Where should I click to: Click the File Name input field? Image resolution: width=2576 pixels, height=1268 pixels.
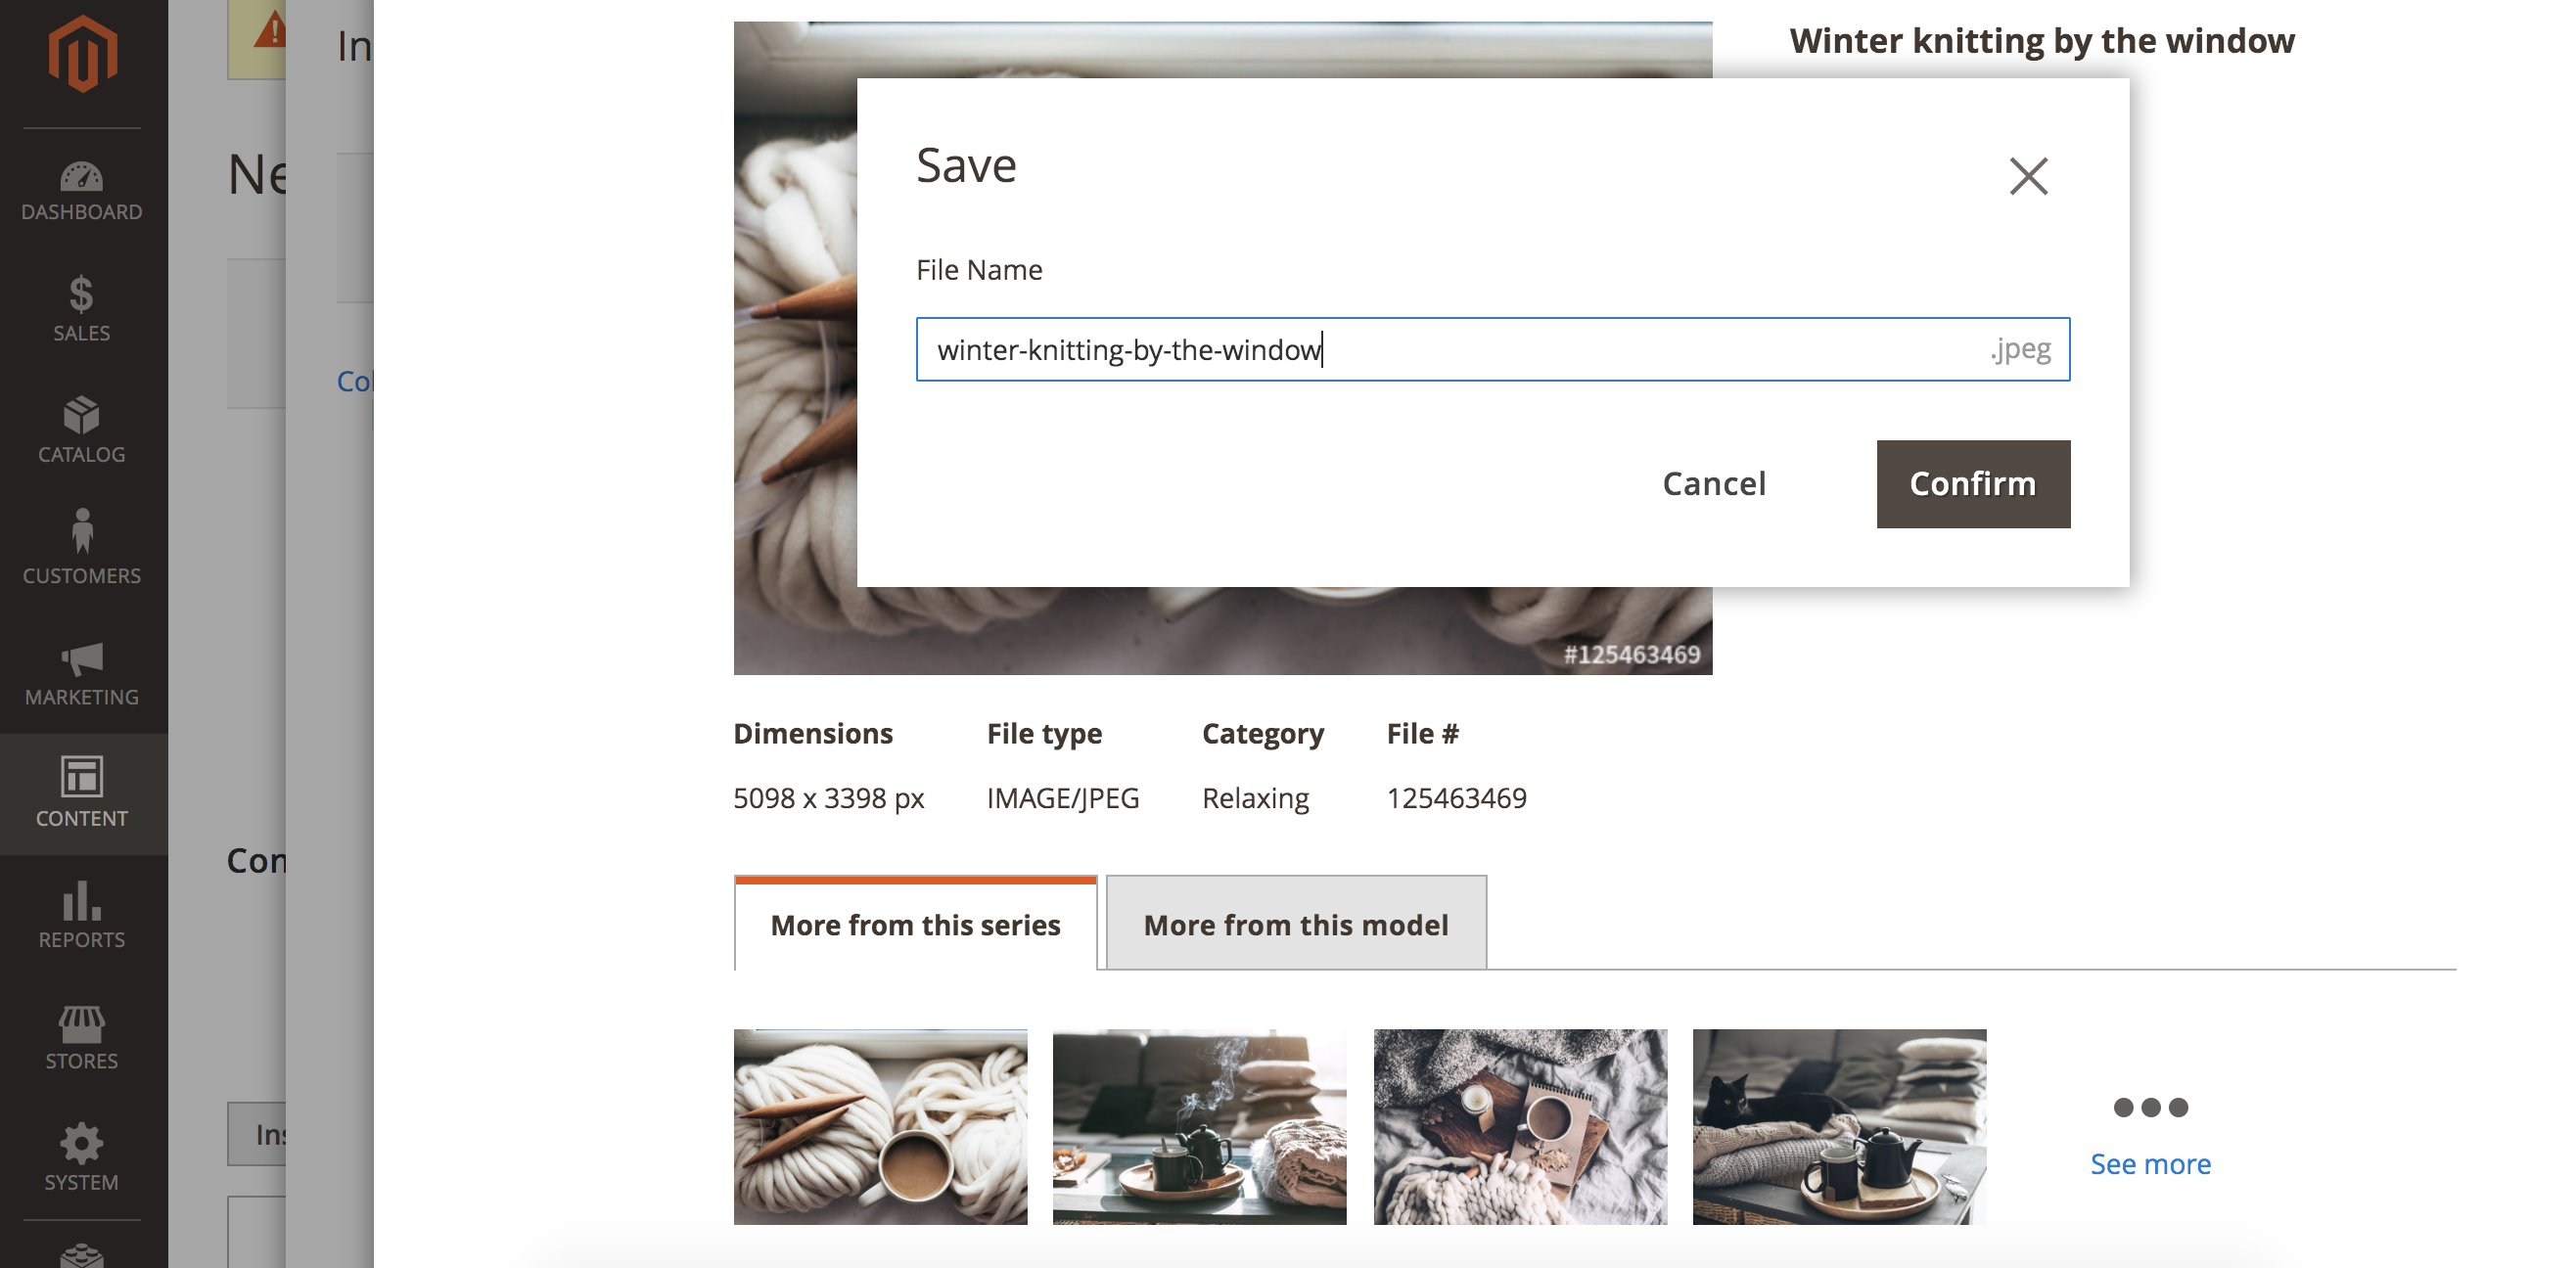(x=1492, y=349)
